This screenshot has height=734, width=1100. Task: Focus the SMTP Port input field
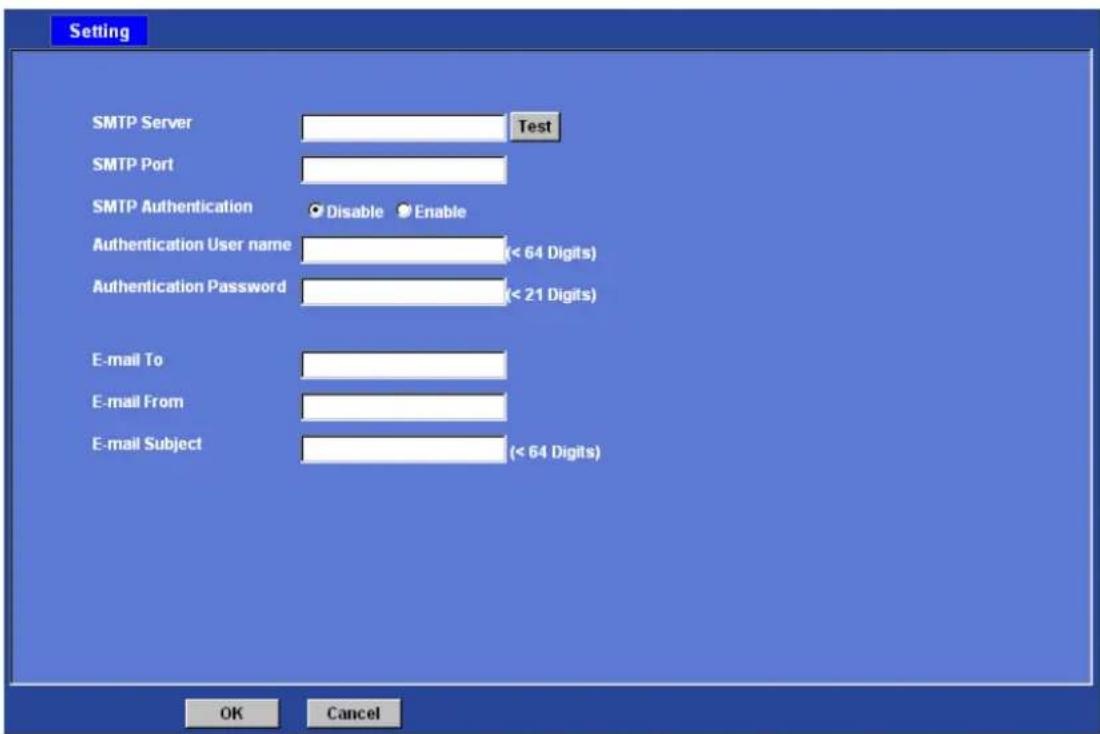point(403,170)
